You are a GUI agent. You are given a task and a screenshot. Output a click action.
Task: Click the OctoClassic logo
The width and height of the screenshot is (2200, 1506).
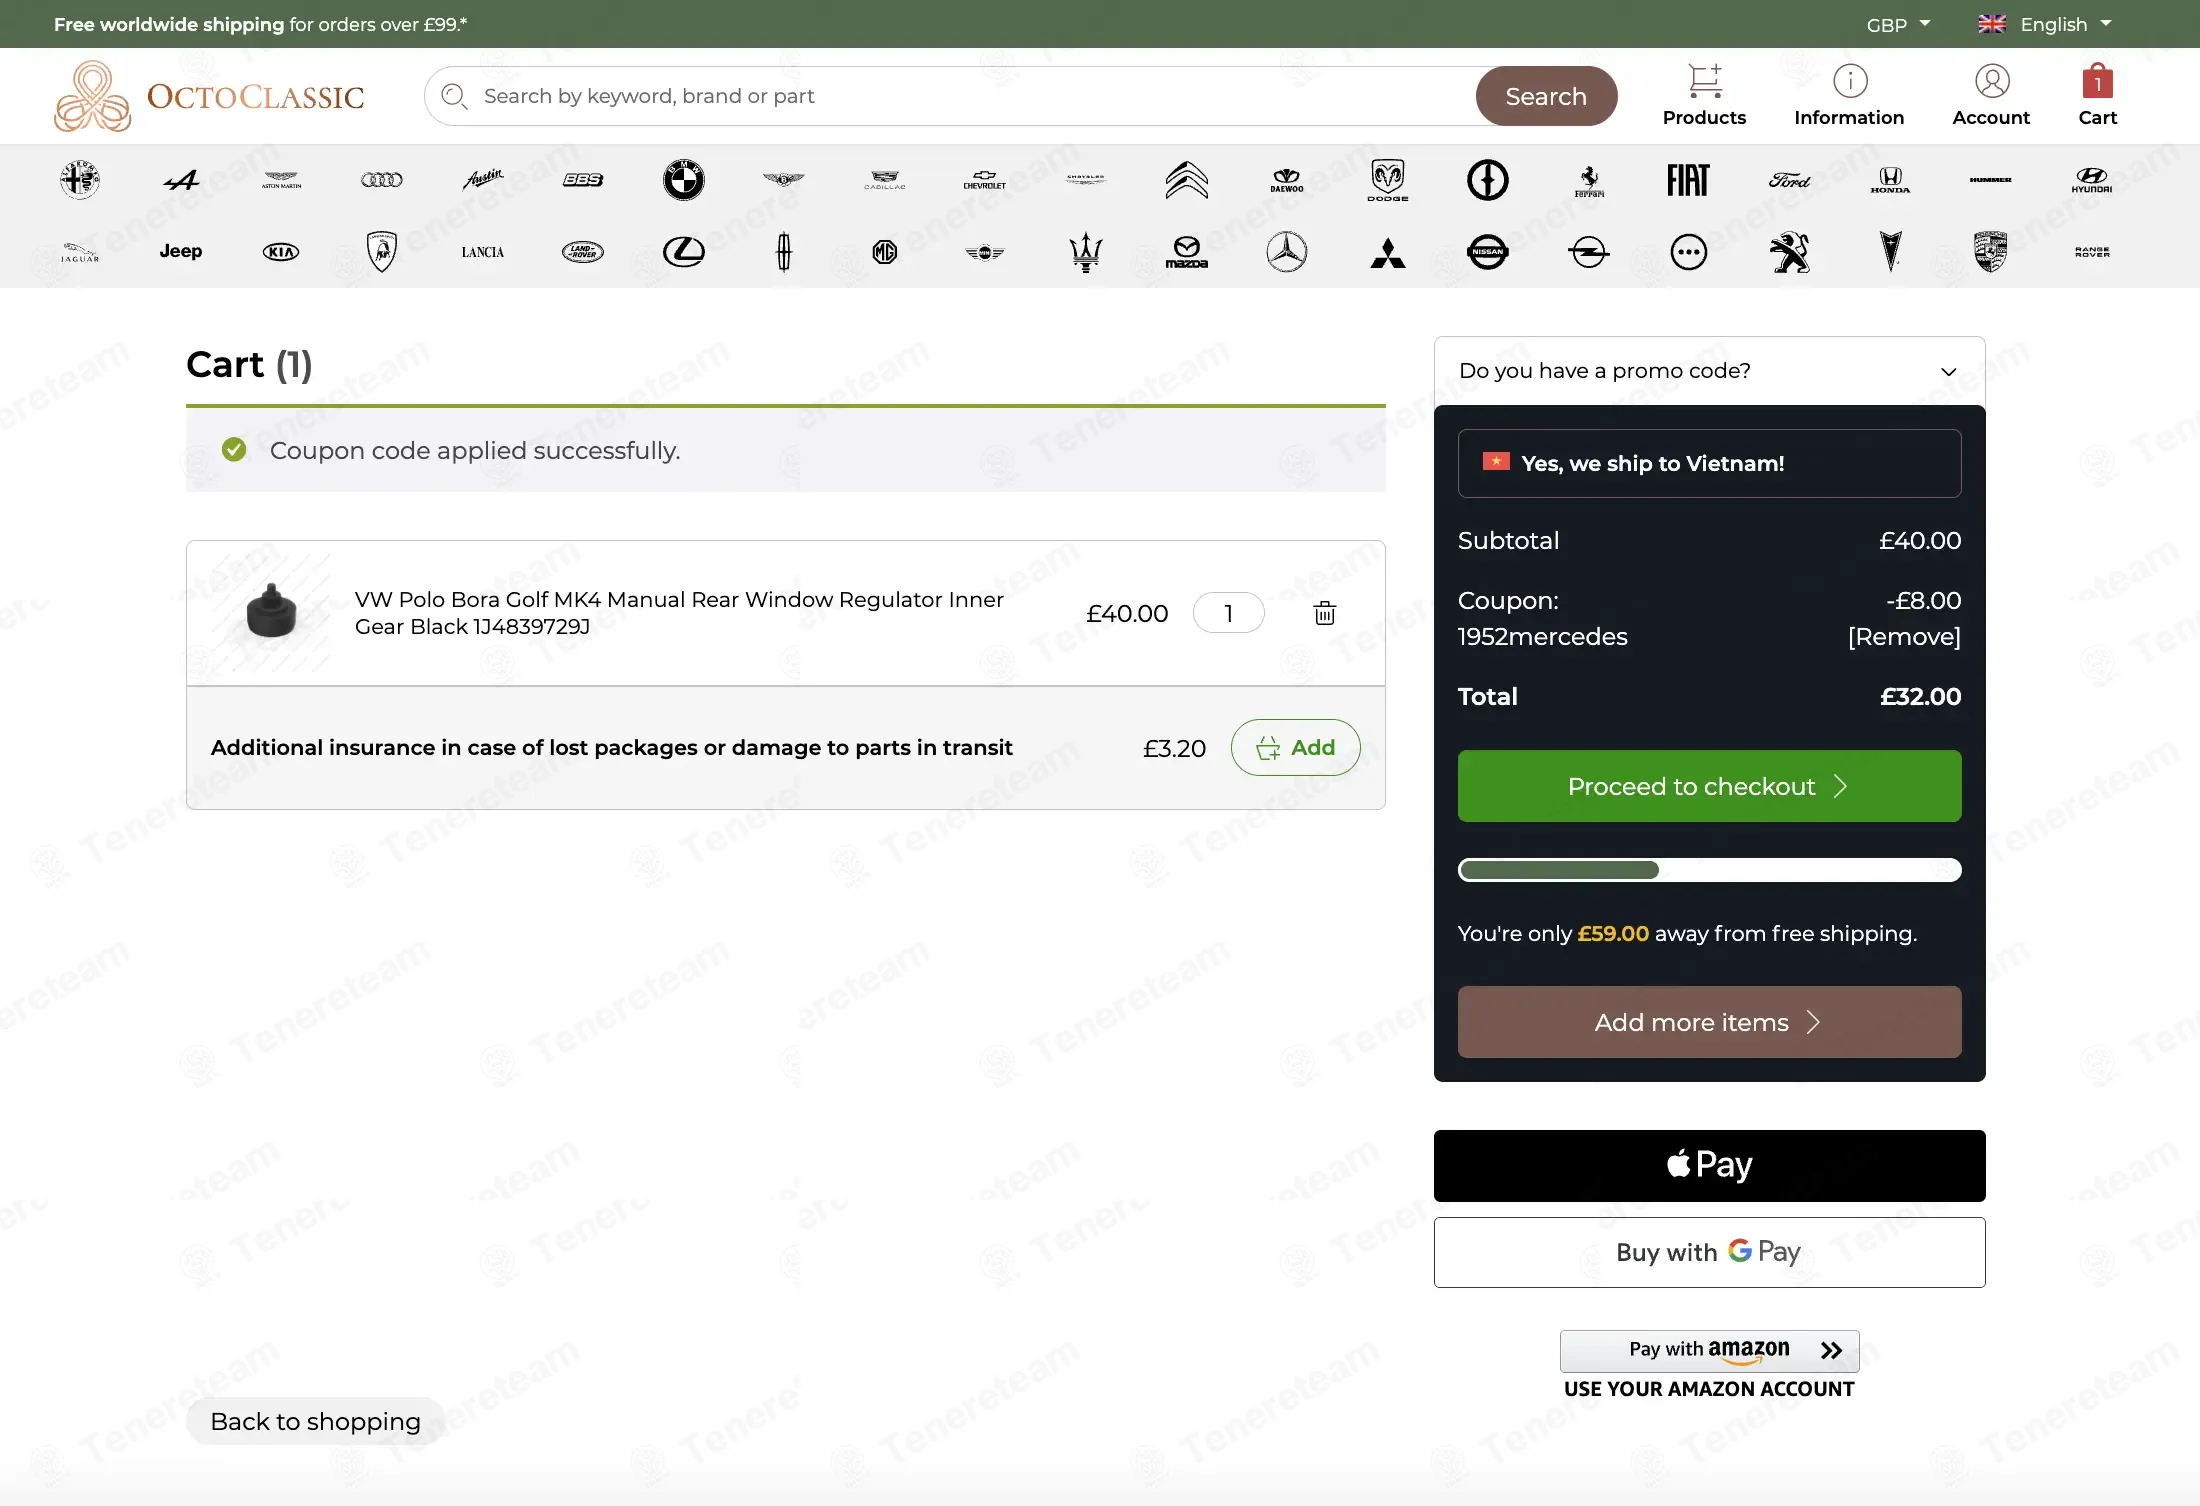[x=209, y=96]
